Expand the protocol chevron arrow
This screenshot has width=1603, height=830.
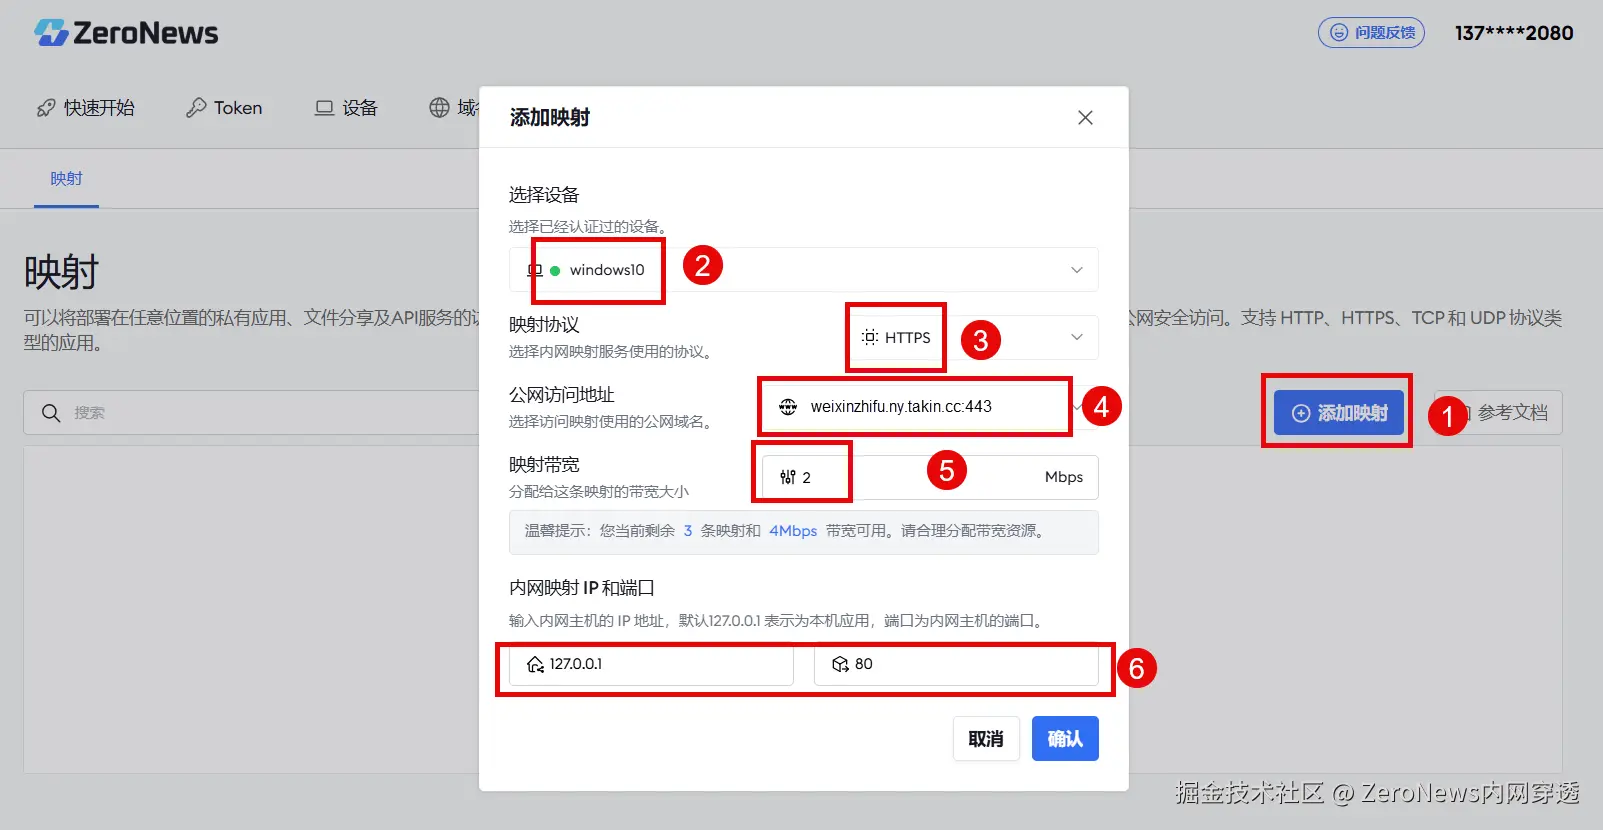1077,338
